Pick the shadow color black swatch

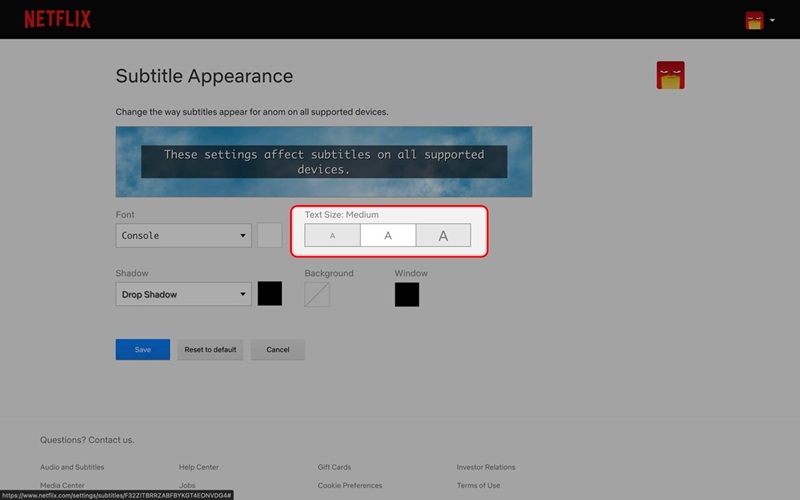[x=270, y=294]
